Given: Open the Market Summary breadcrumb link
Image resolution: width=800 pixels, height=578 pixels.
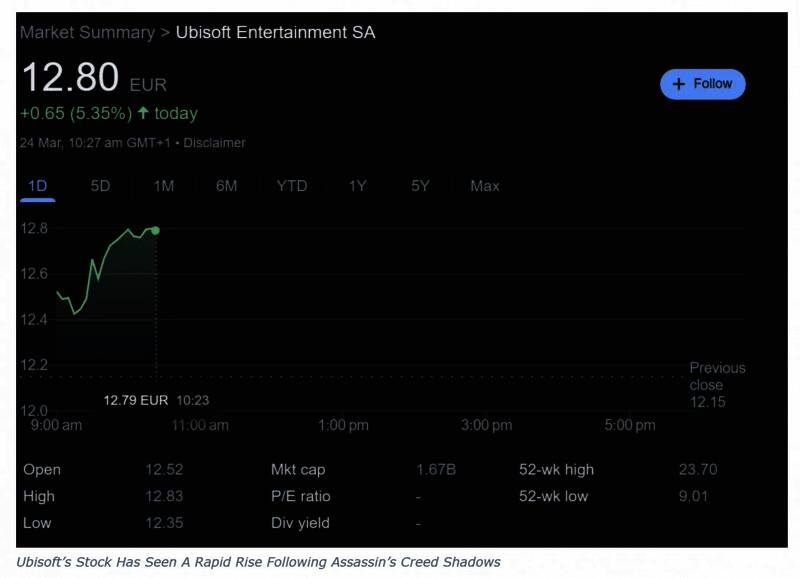Looking at the screenshot, I should click(x=87, y=32).
